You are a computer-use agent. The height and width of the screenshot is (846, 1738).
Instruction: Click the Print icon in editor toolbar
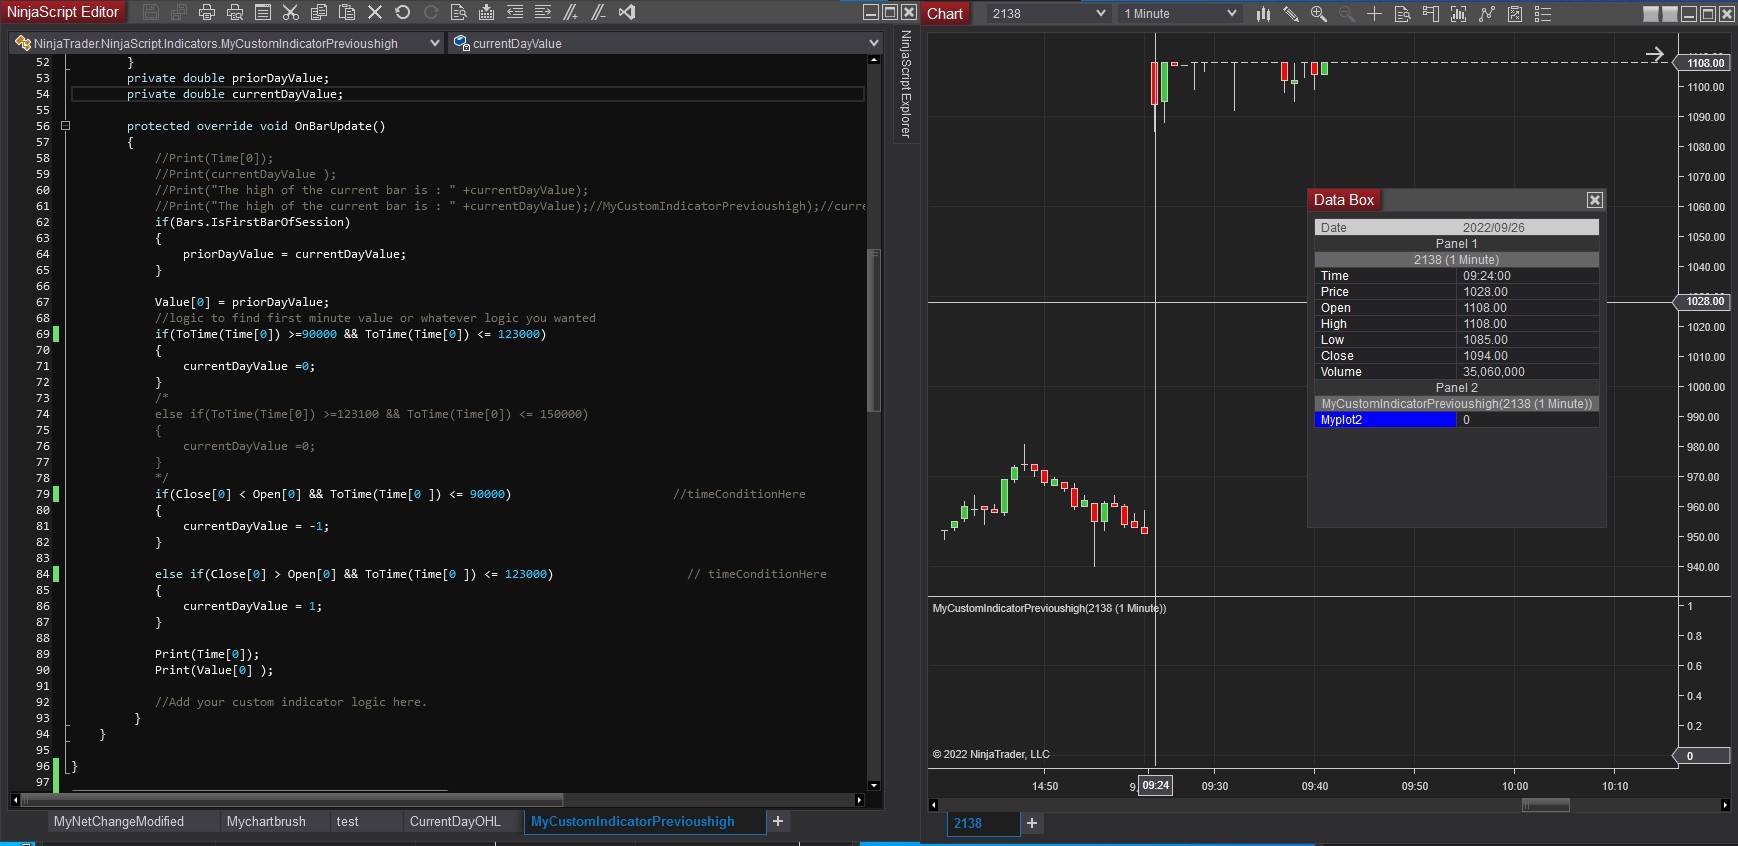pyautogui.click(x=207, y=12)
